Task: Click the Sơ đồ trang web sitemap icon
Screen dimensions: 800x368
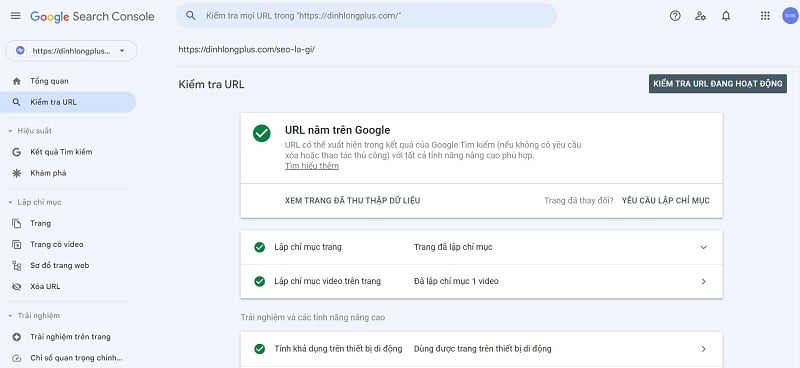Action: 17,265
